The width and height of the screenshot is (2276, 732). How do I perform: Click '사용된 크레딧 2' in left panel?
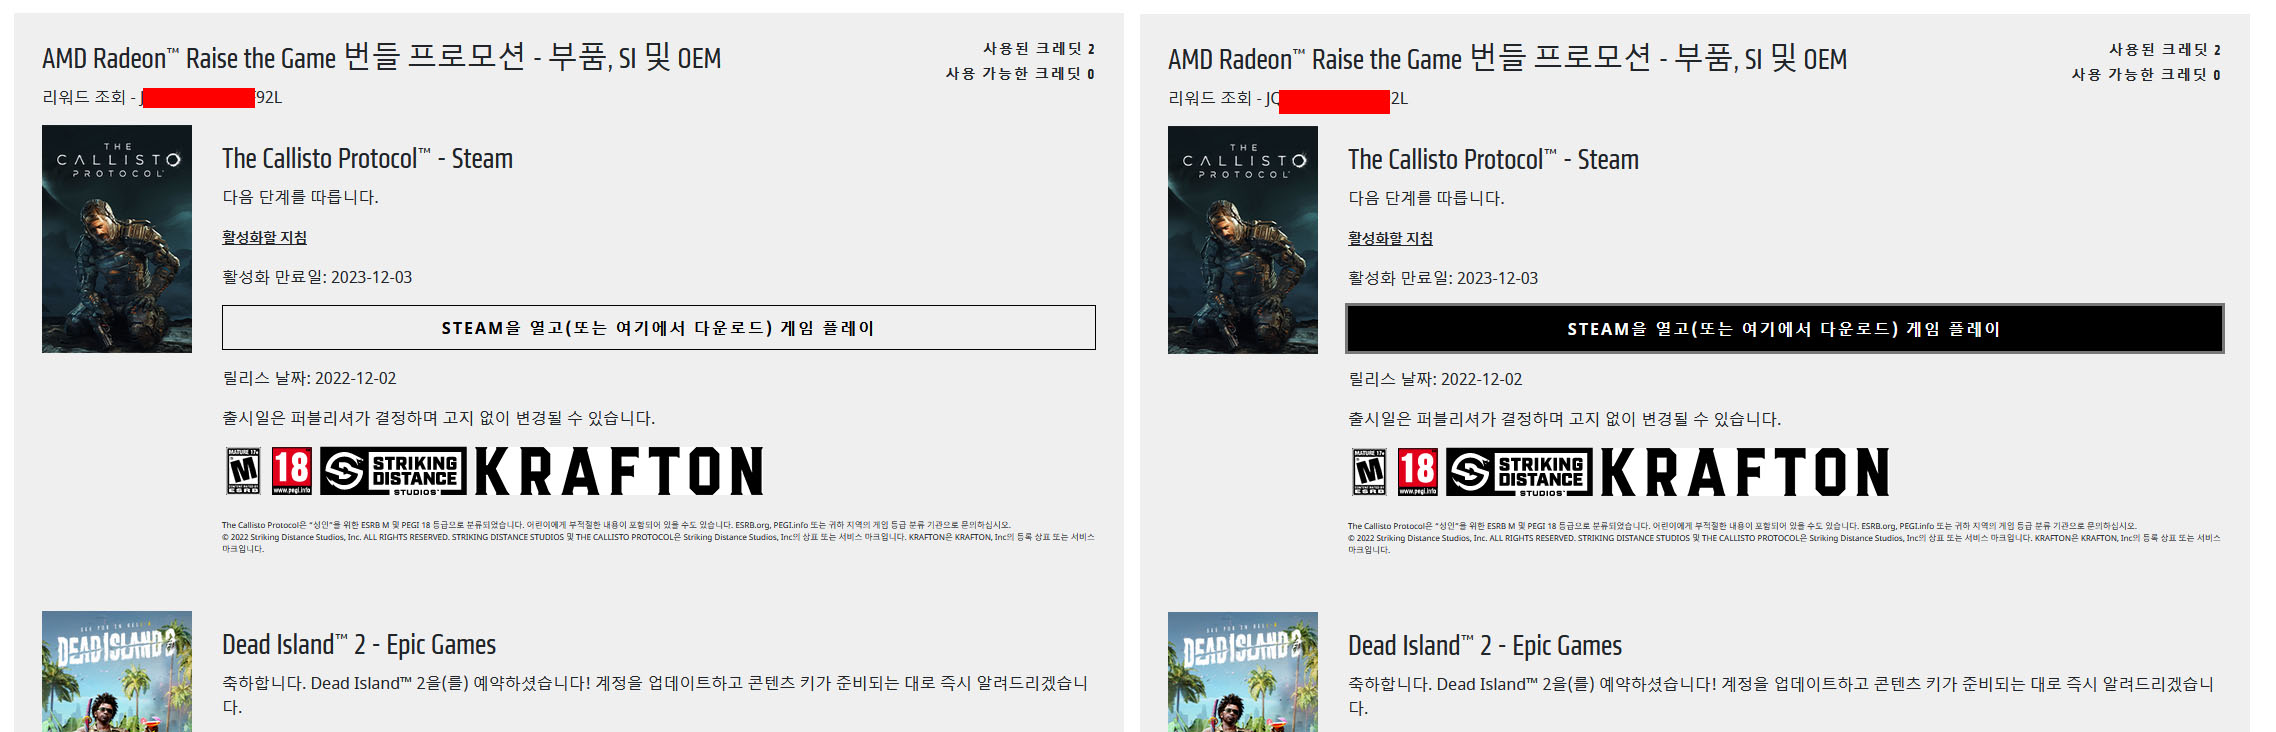(1039, 48)
